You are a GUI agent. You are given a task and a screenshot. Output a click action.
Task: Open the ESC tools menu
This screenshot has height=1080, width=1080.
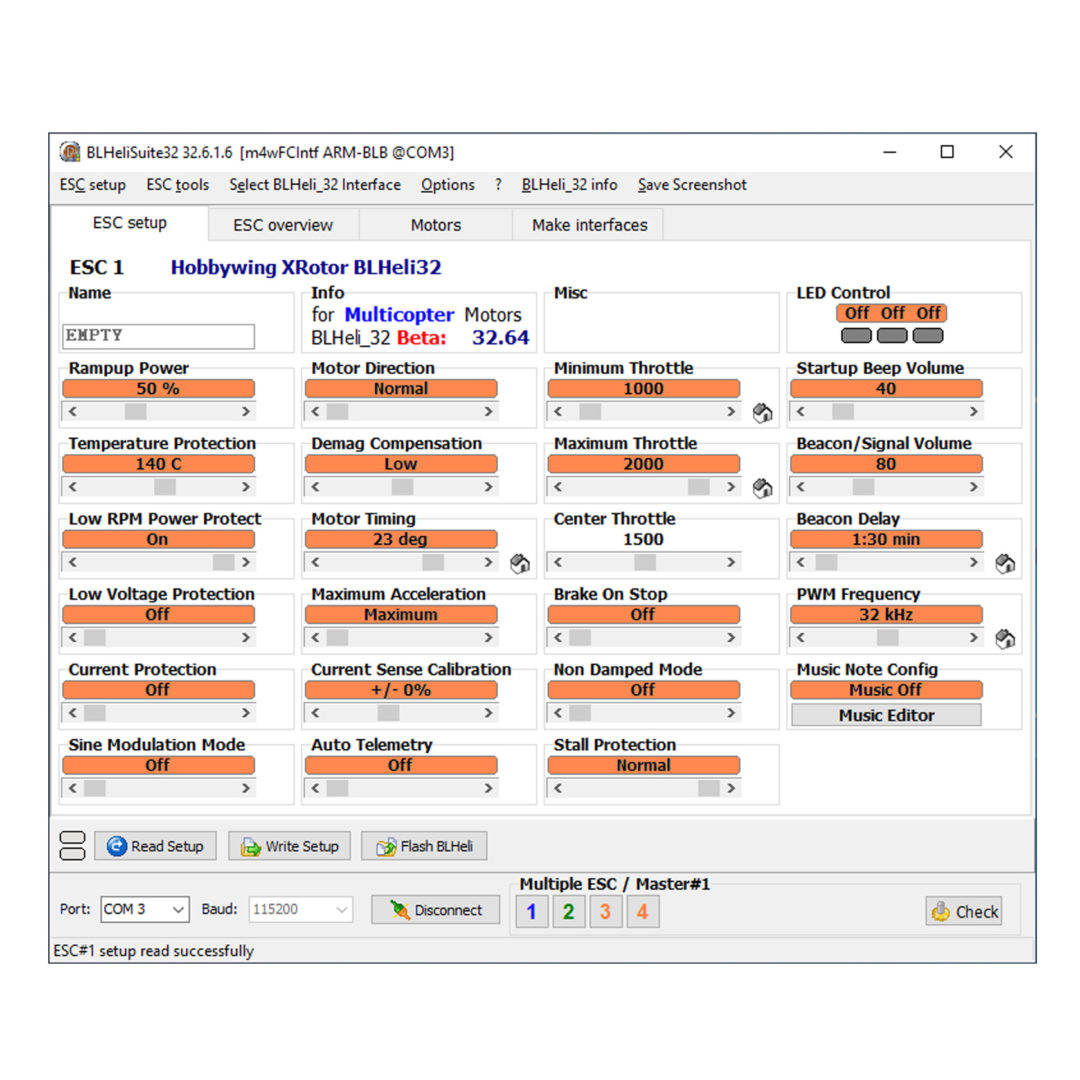178,185
